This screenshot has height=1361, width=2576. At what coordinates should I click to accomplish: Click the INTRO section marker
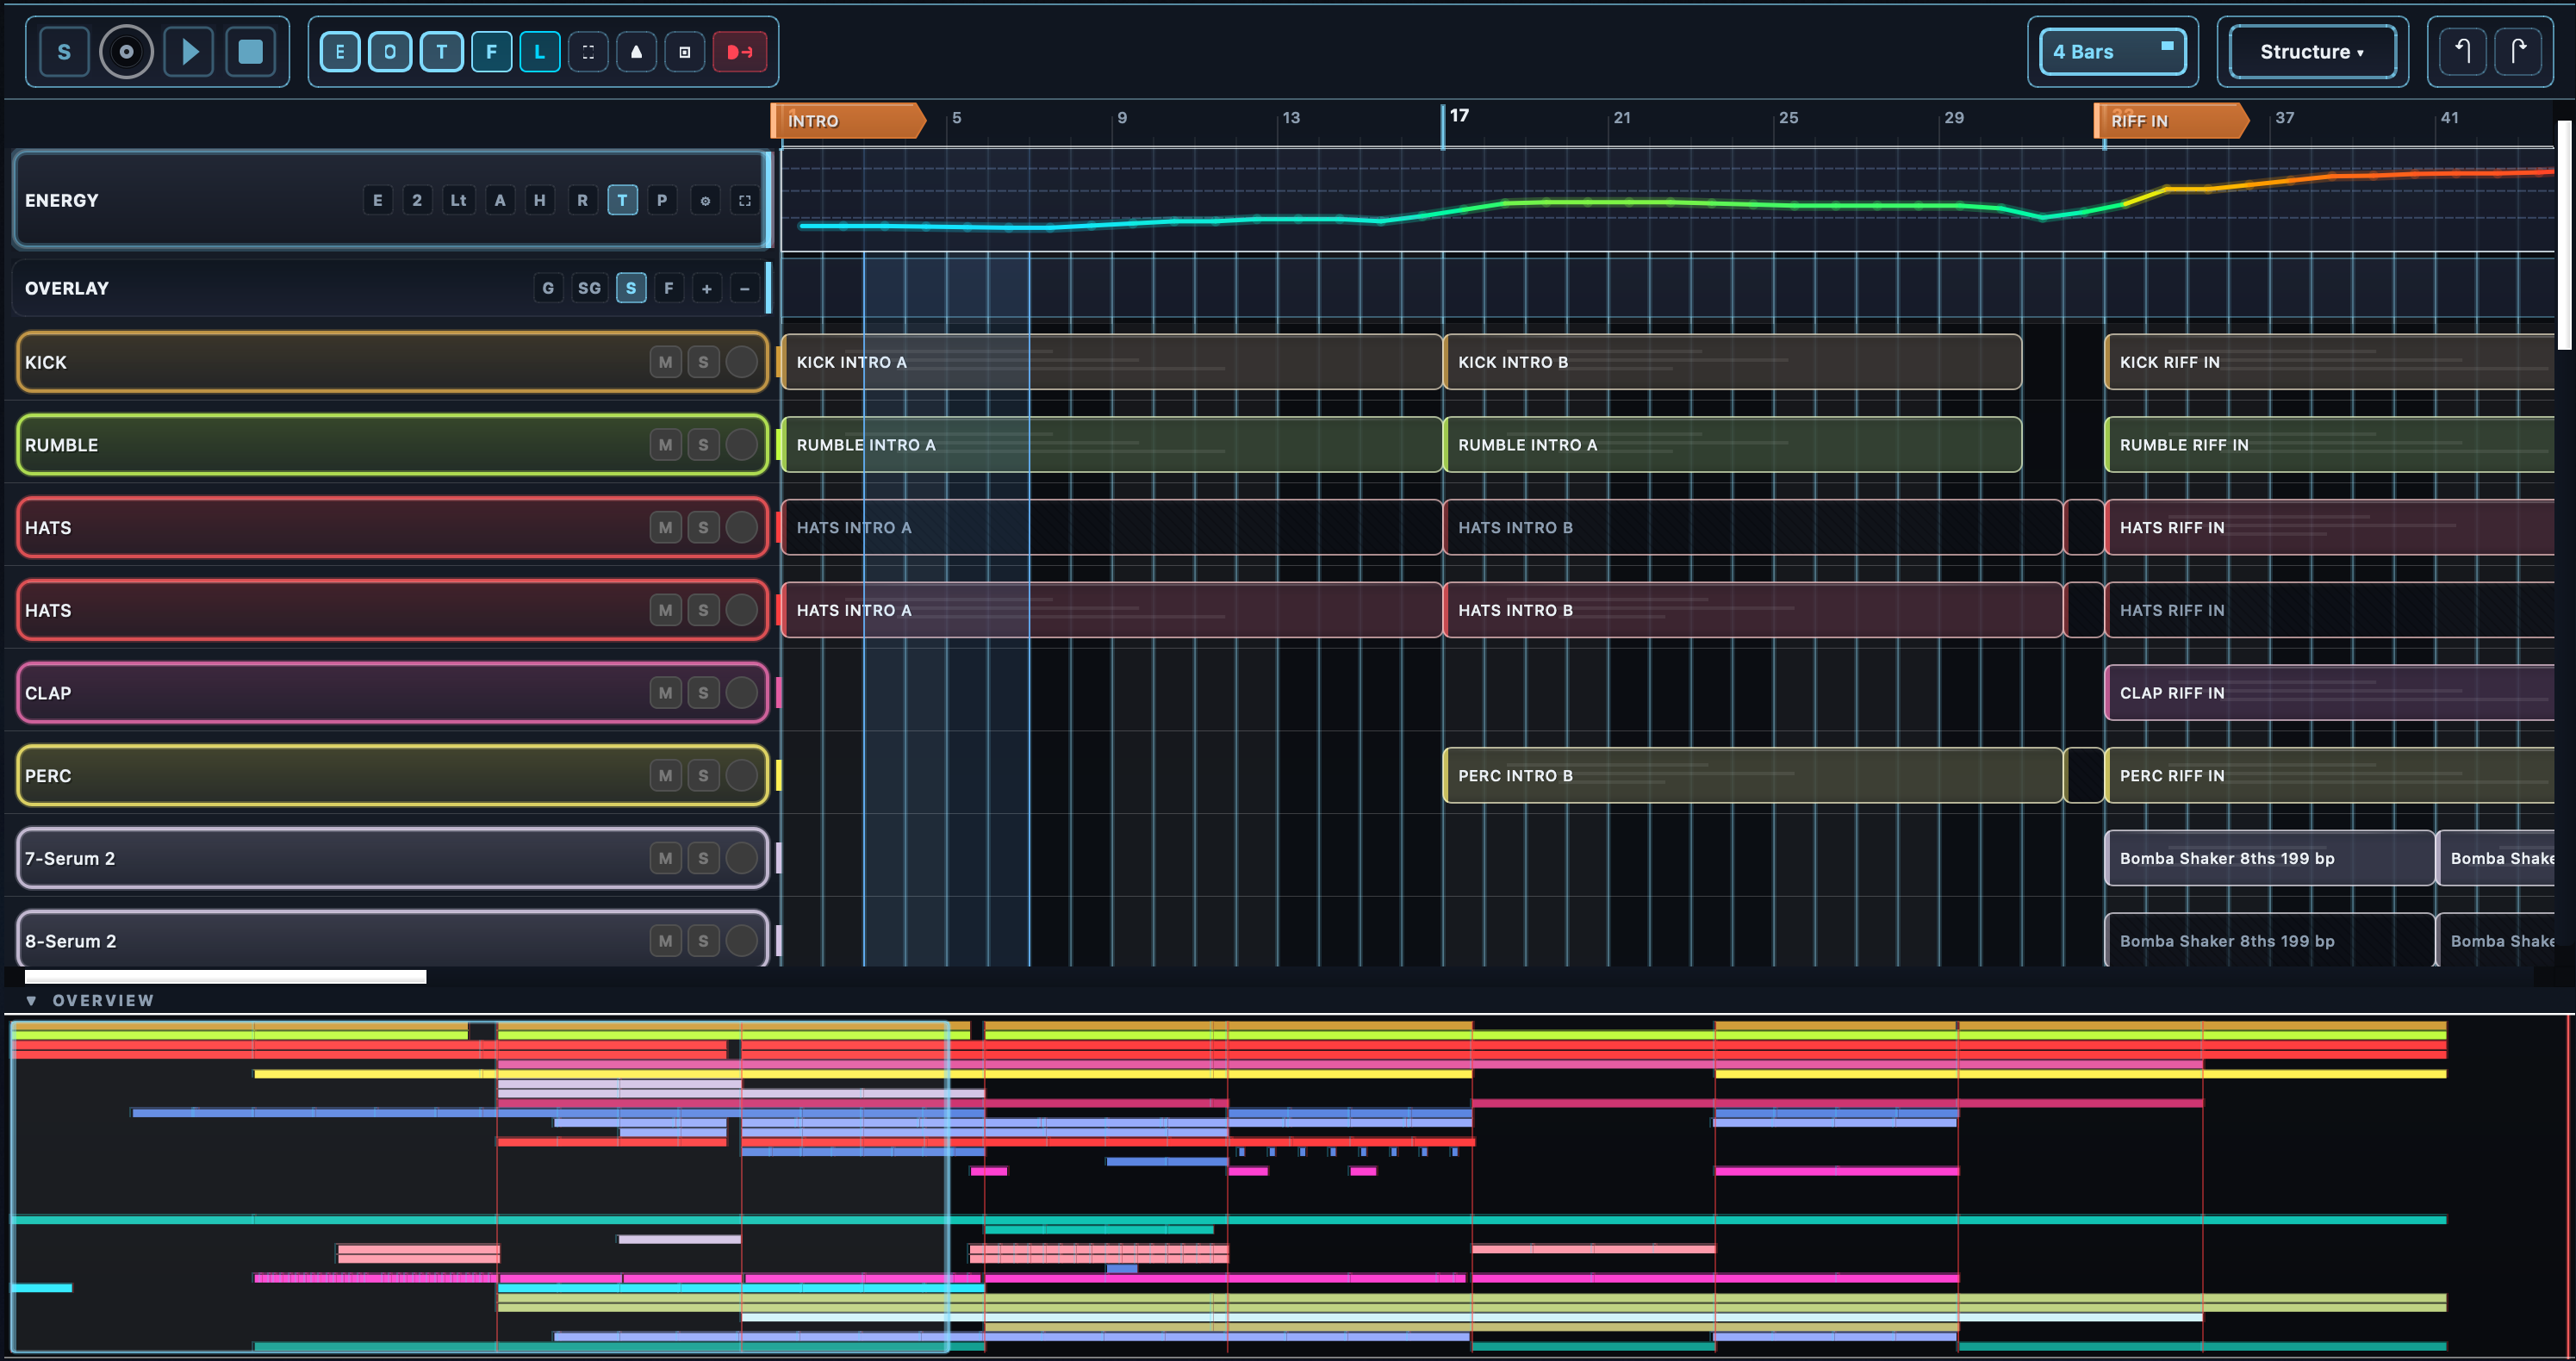pos(848,121)
